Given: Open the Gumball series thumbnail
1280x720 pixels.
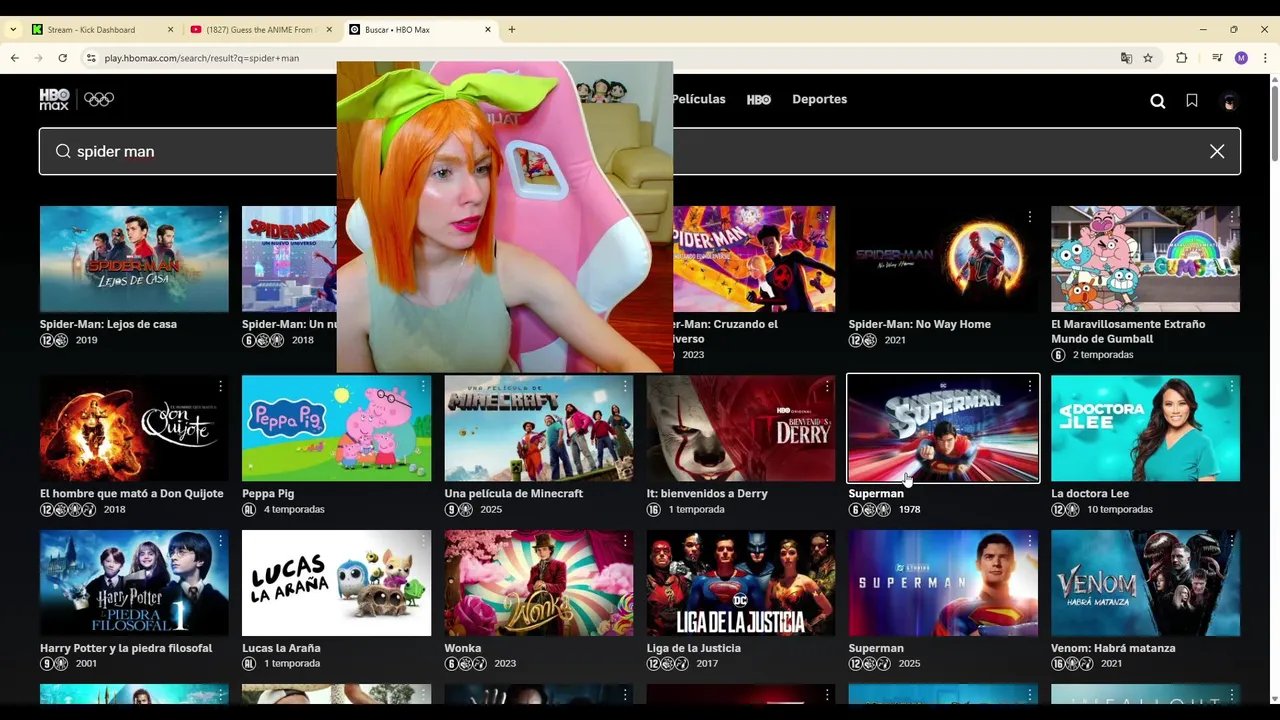Looking at the screenshot, I should pyautogui.click(x=1145, y=259).
